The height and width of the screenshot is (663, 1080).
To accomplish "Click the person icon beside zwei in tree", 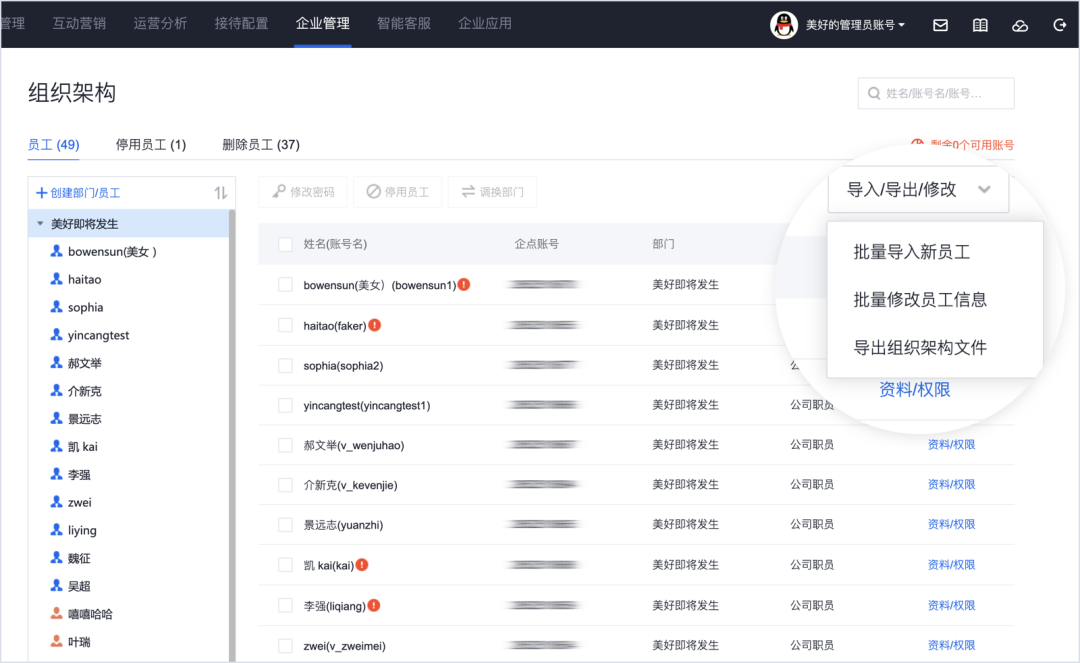I will click(56, 501).
